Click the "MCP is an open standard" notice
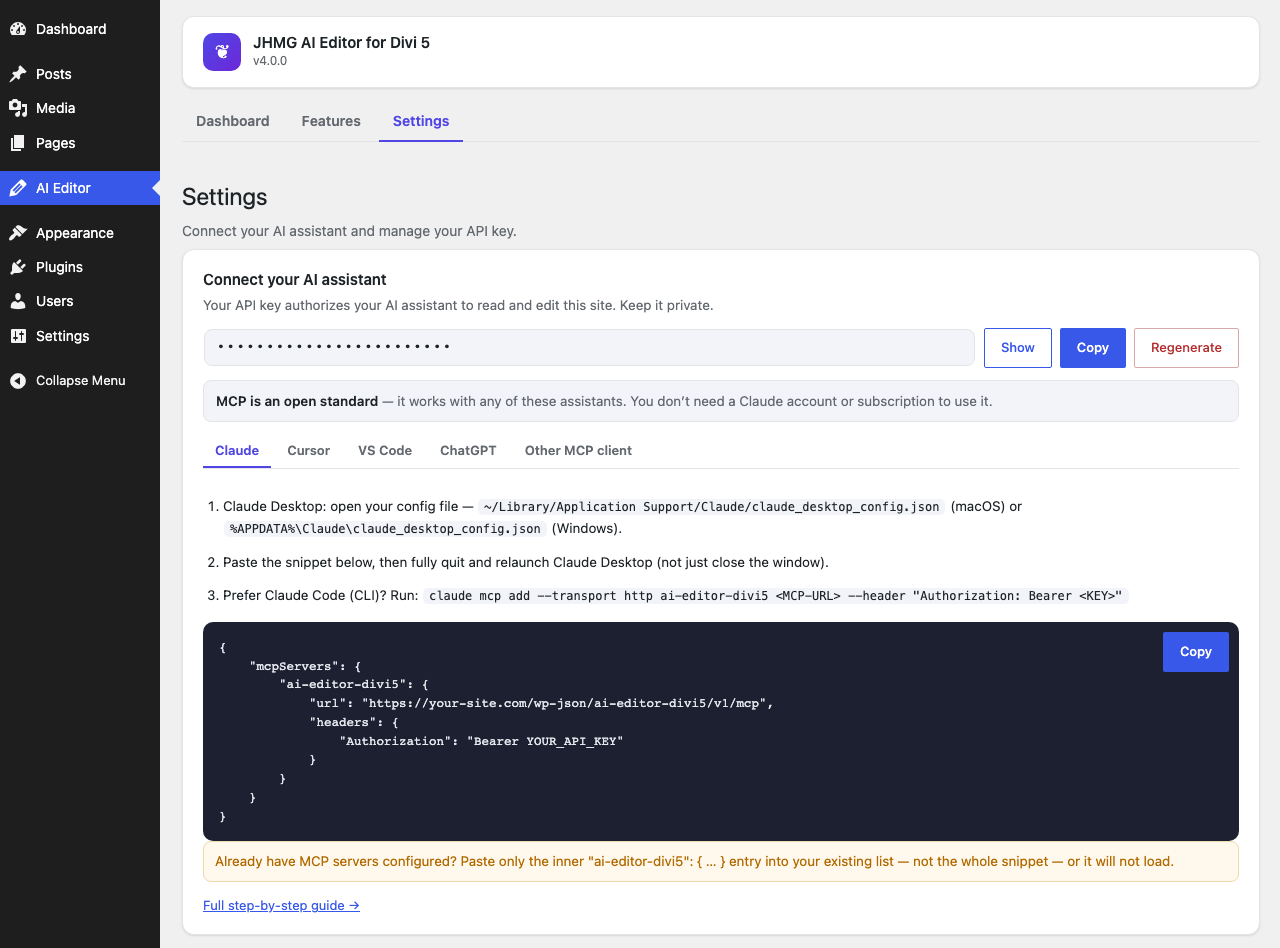 click(721, 401)
